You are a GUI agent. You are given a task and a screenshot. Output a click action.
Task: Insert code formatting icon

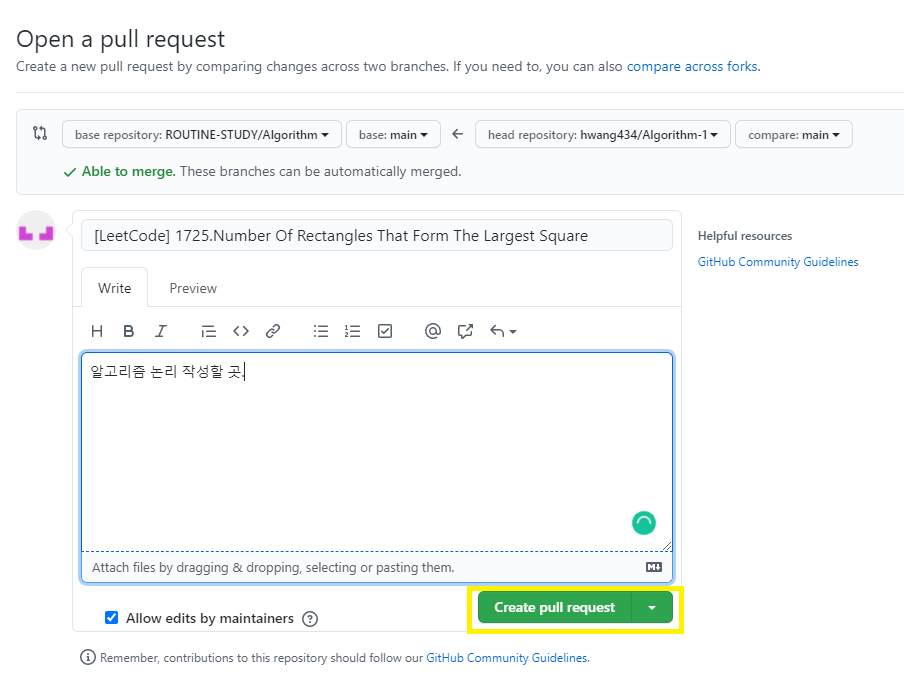pos(241,331)
